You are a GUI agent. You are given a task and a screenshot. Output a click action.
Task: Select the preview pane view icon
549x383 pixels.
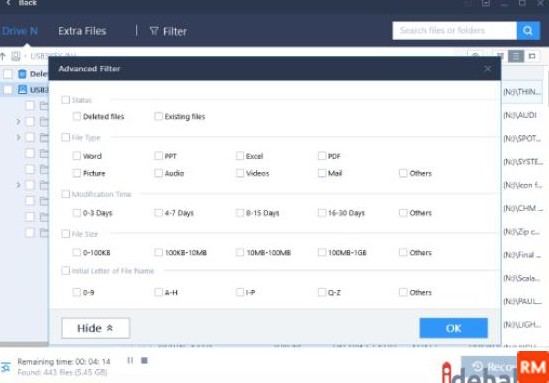[532, 56]
